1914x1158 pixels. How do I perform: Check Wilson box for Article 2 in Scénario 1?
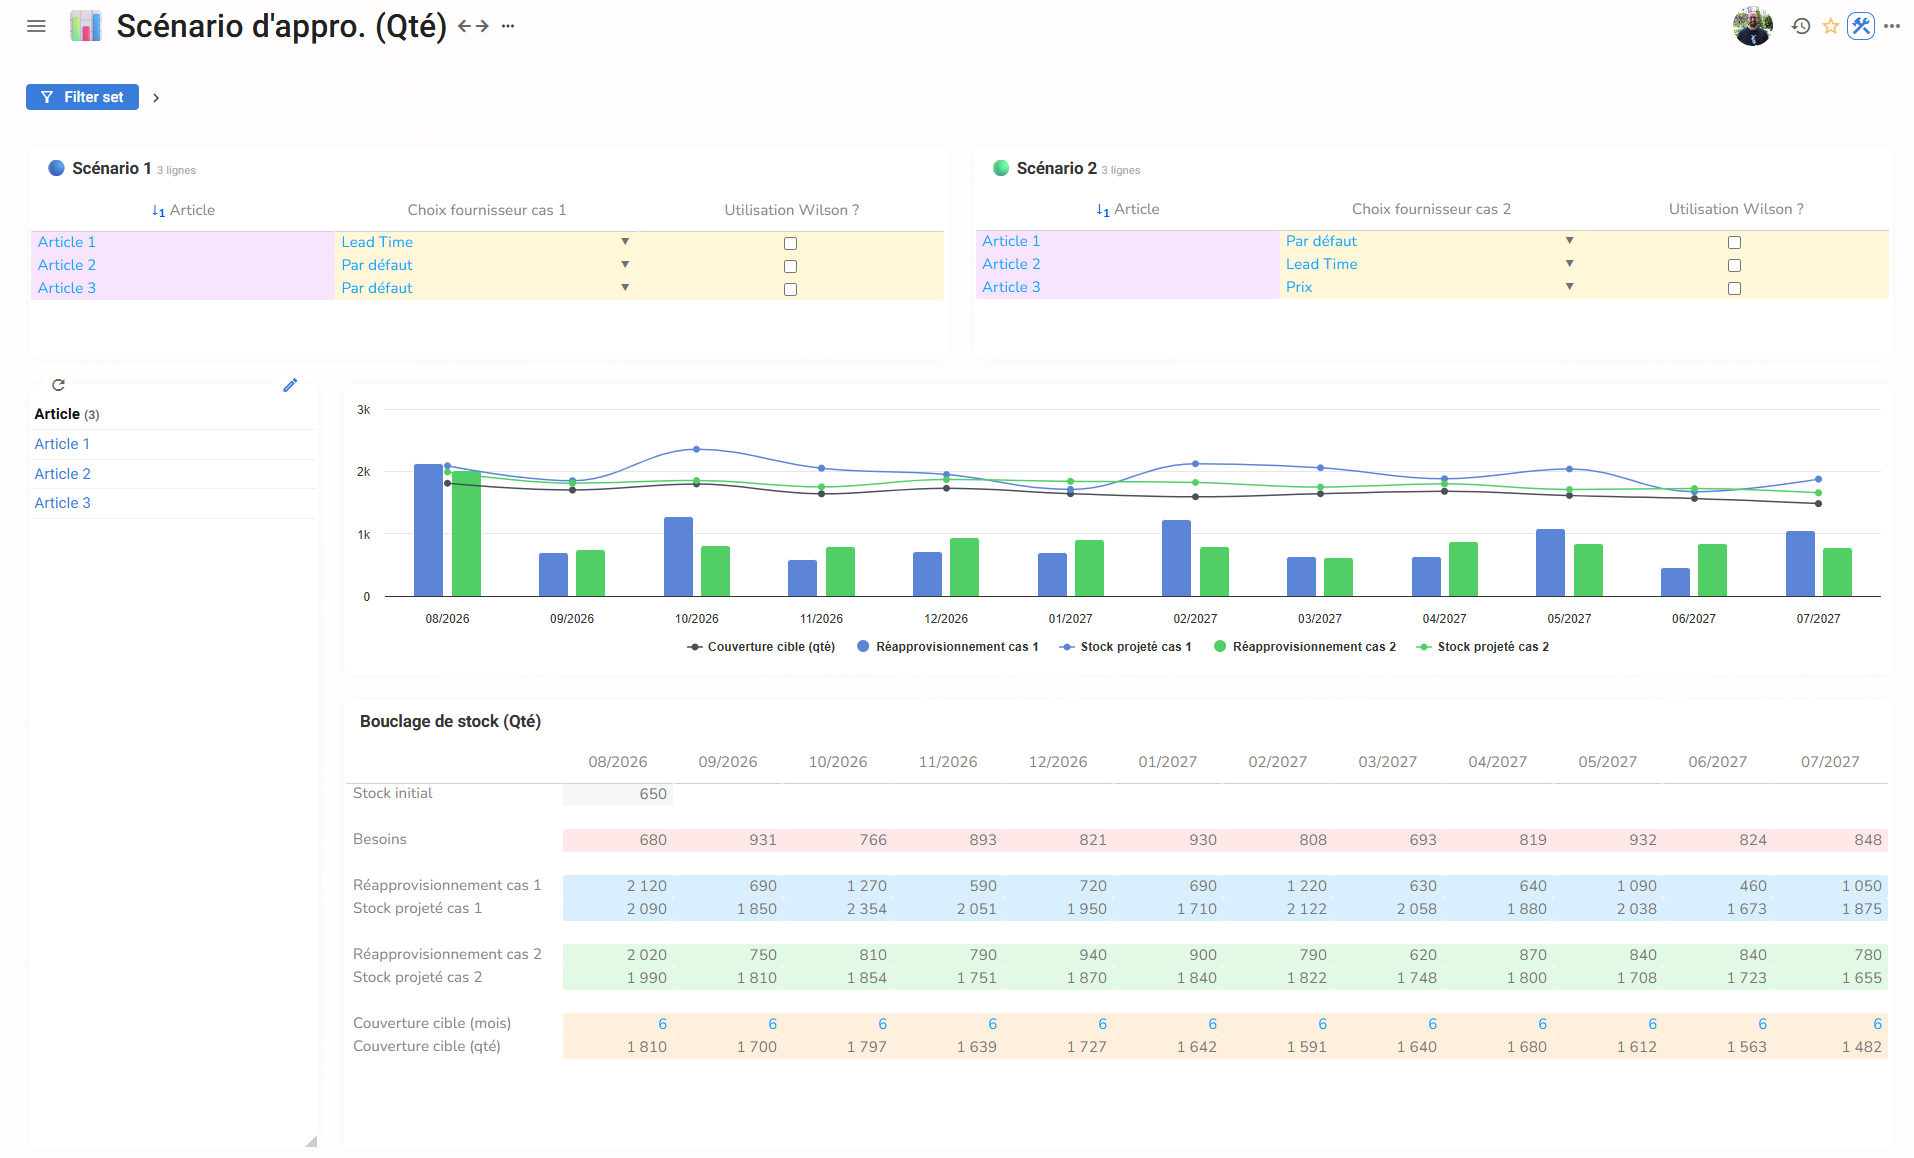point(791,266)
